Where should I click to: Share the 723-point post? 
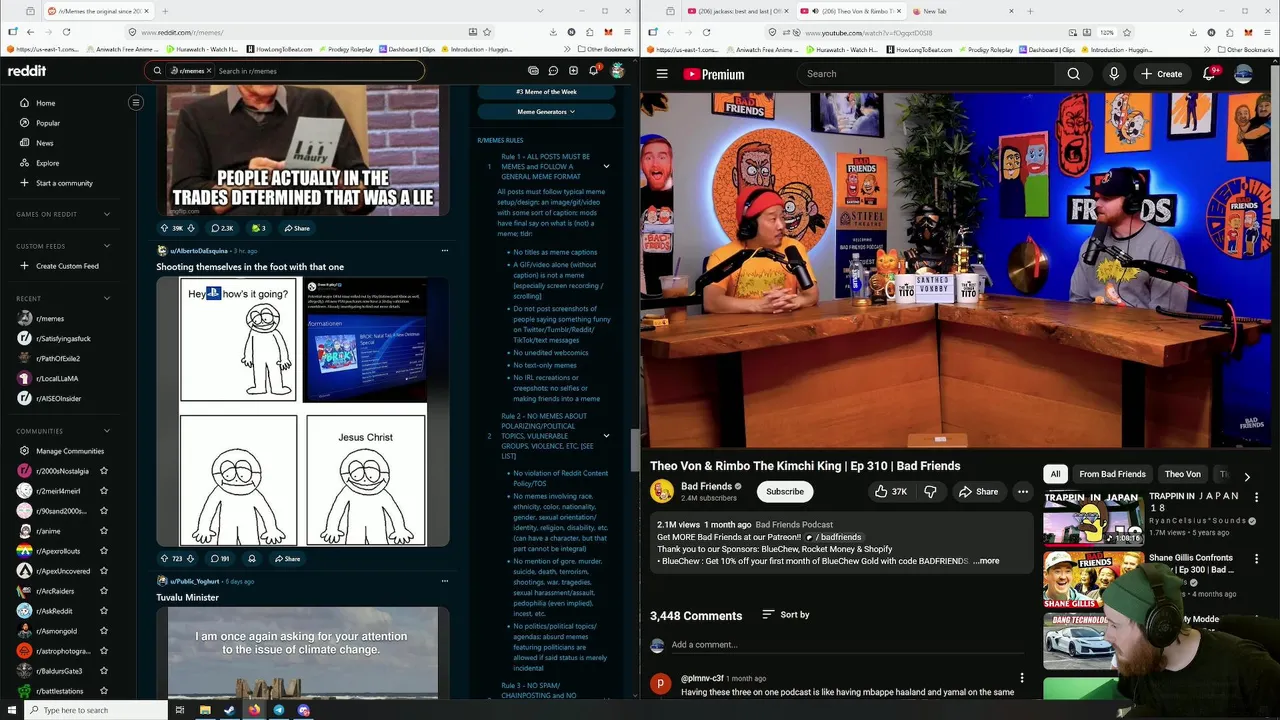pos(288,559)
